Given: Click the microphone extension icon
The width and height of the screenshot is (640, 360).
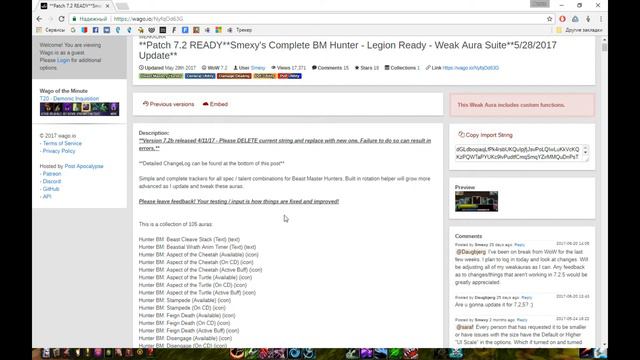Looking at the screenshot, I should tap(588, 19).
